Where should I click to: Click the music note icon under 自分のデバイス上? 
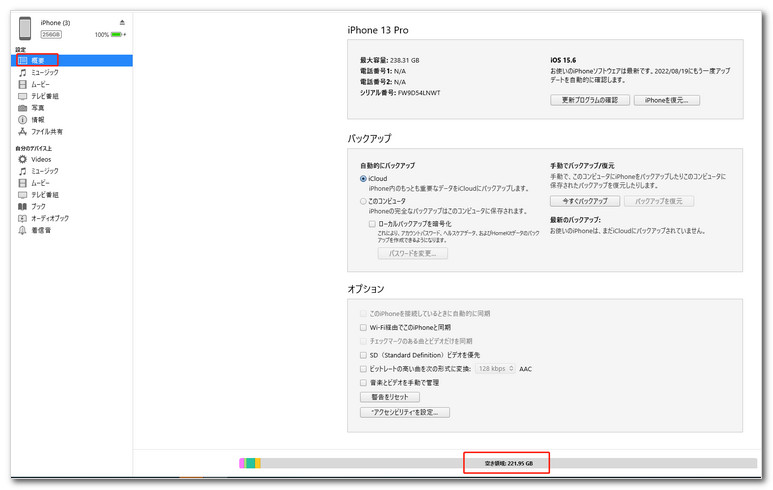pyautogui.click(x=22, y=171)
